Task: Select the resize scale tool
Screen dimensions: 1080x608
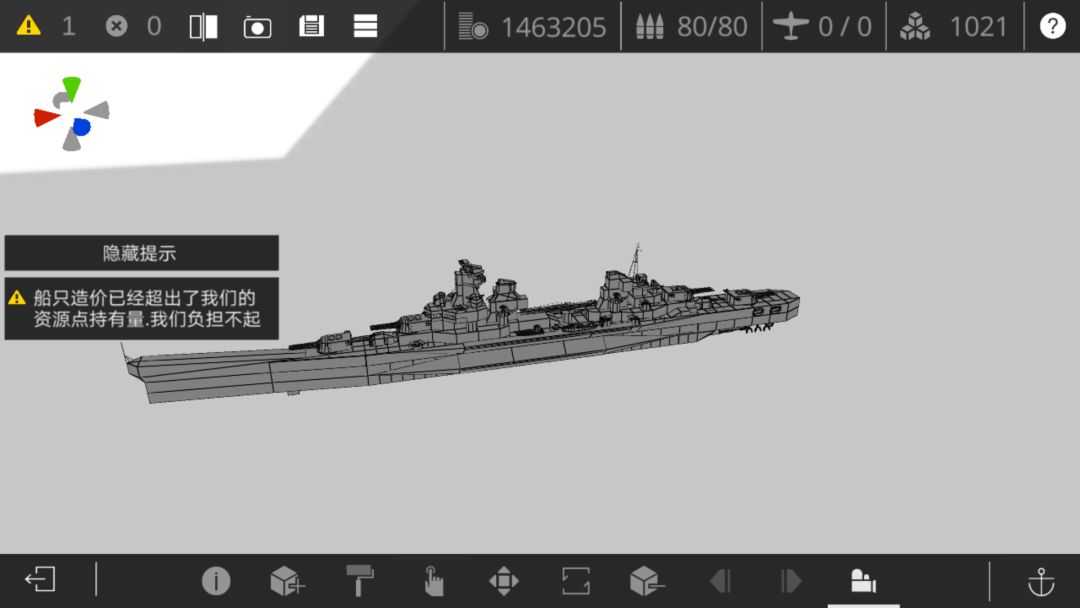Action: [576, 580]
